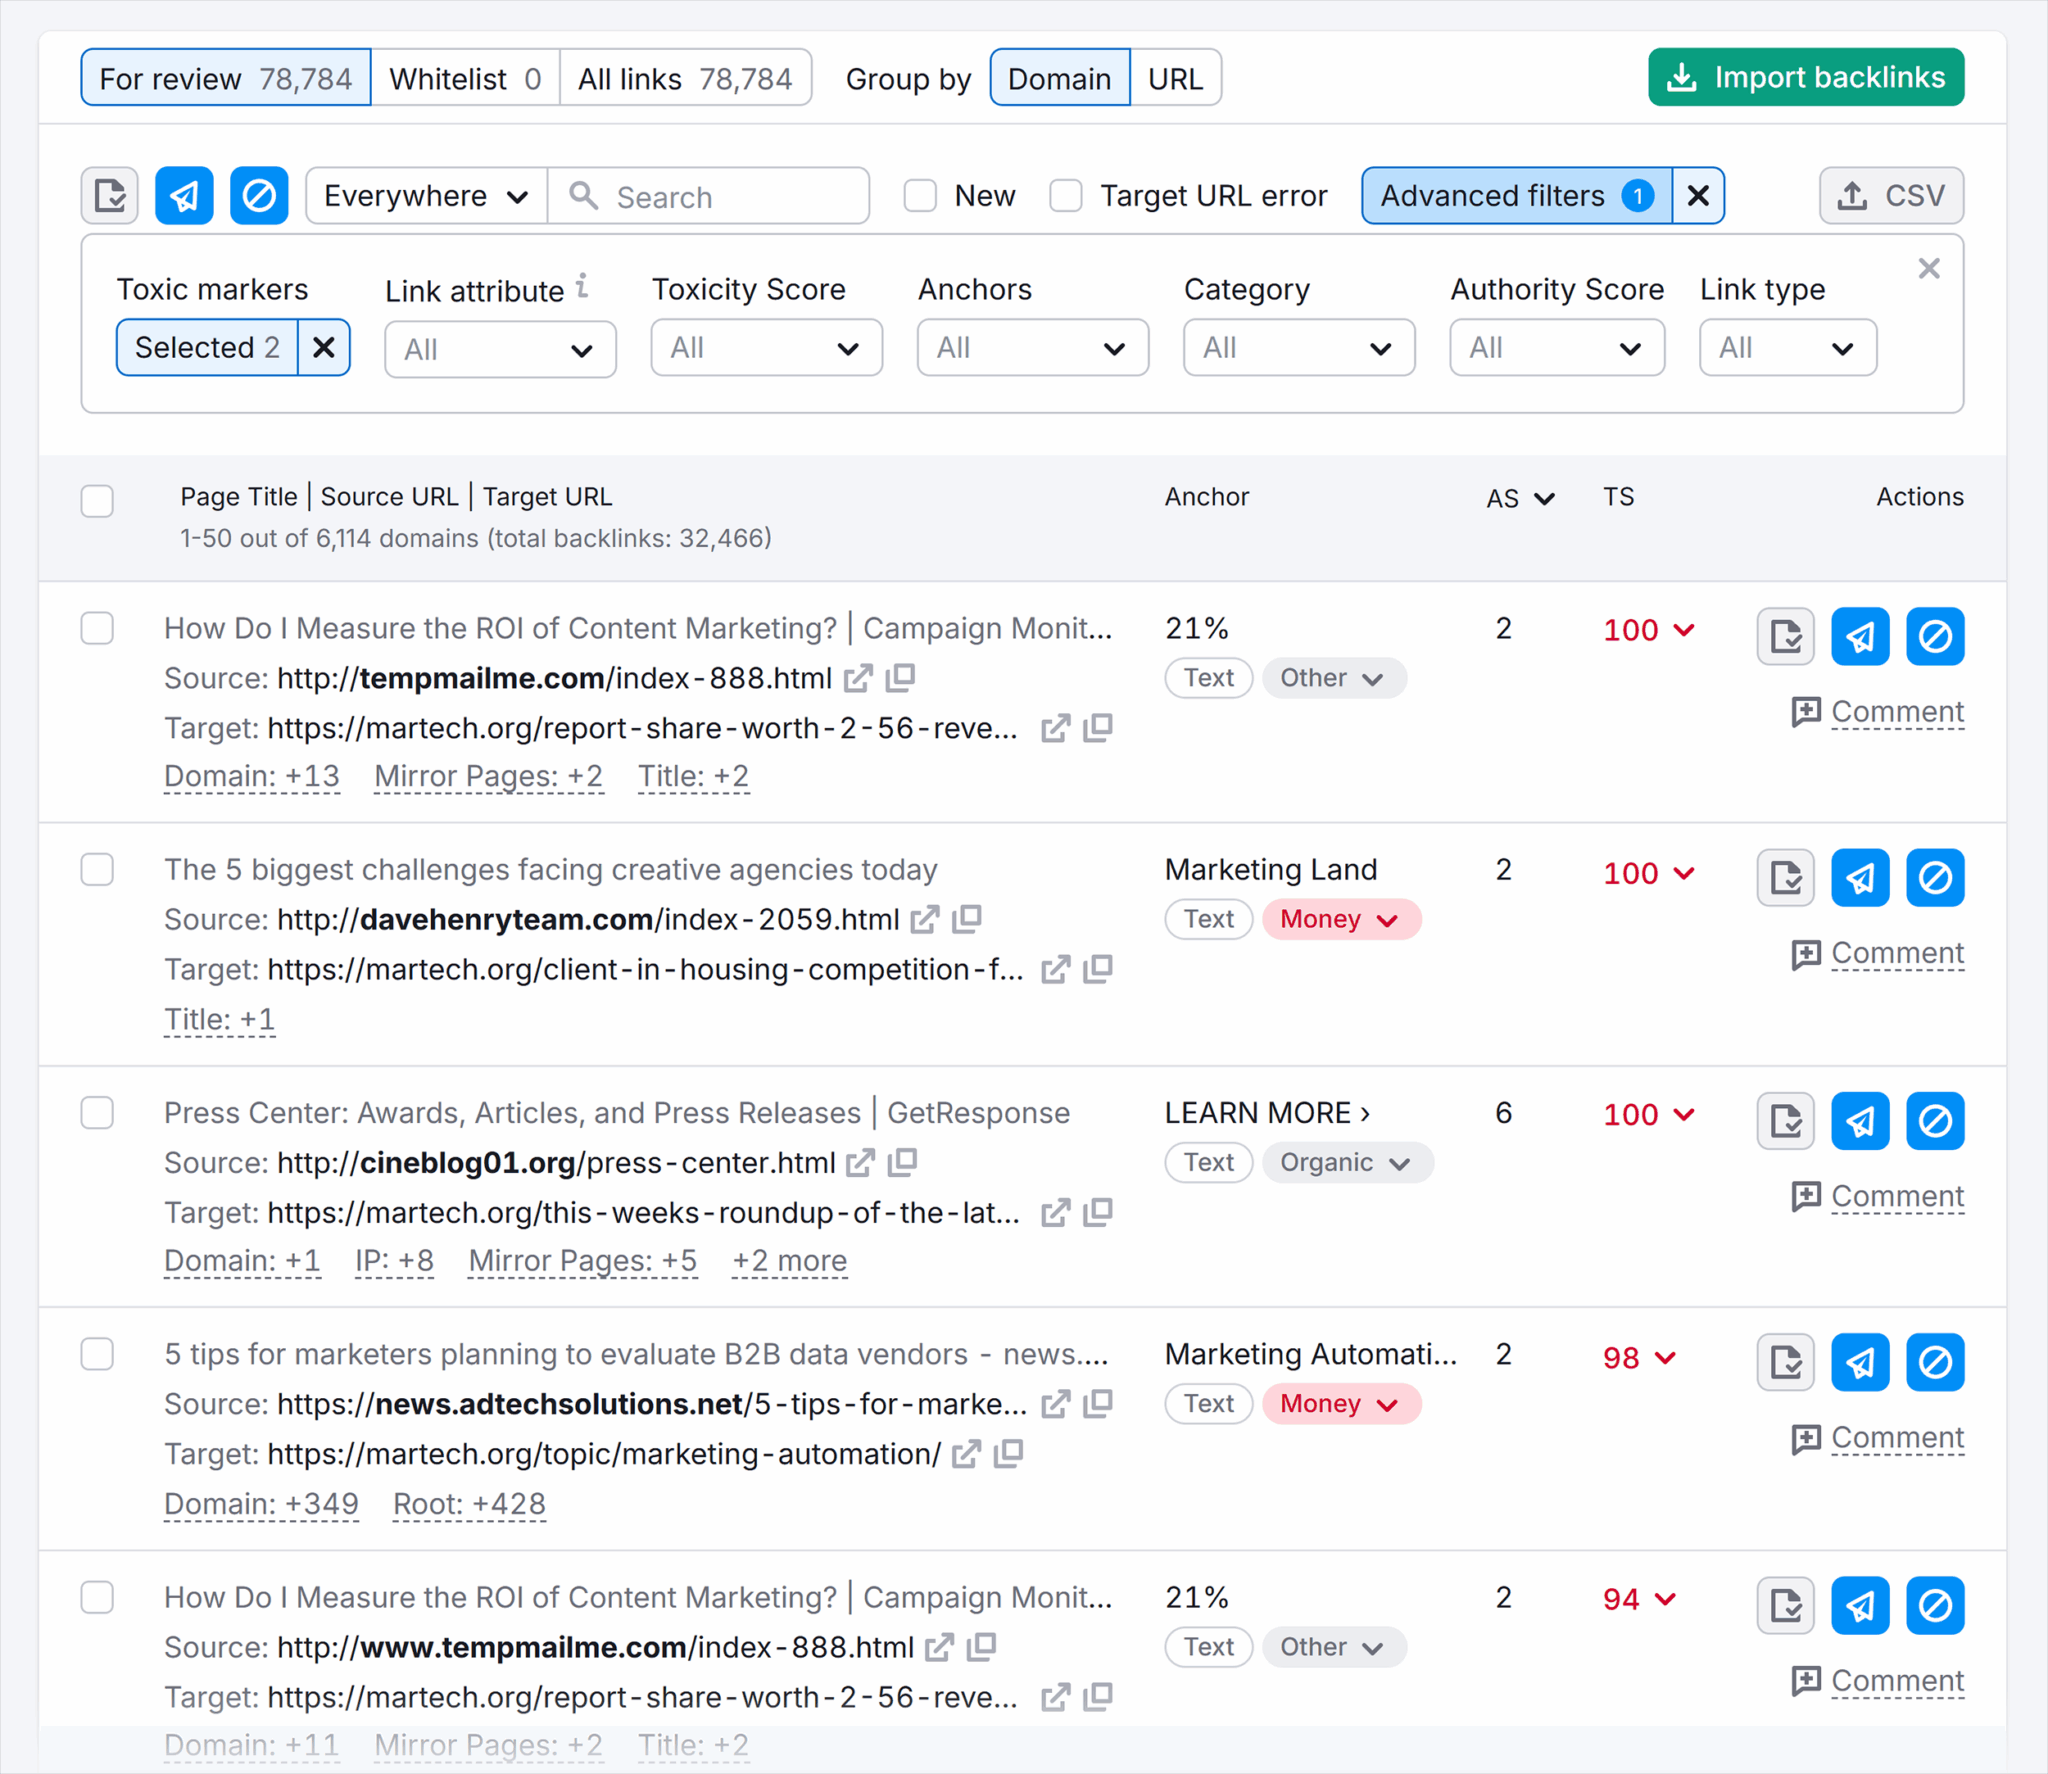
Task: Switch to the Whitelist tab
Action: [x=464, y=78]
